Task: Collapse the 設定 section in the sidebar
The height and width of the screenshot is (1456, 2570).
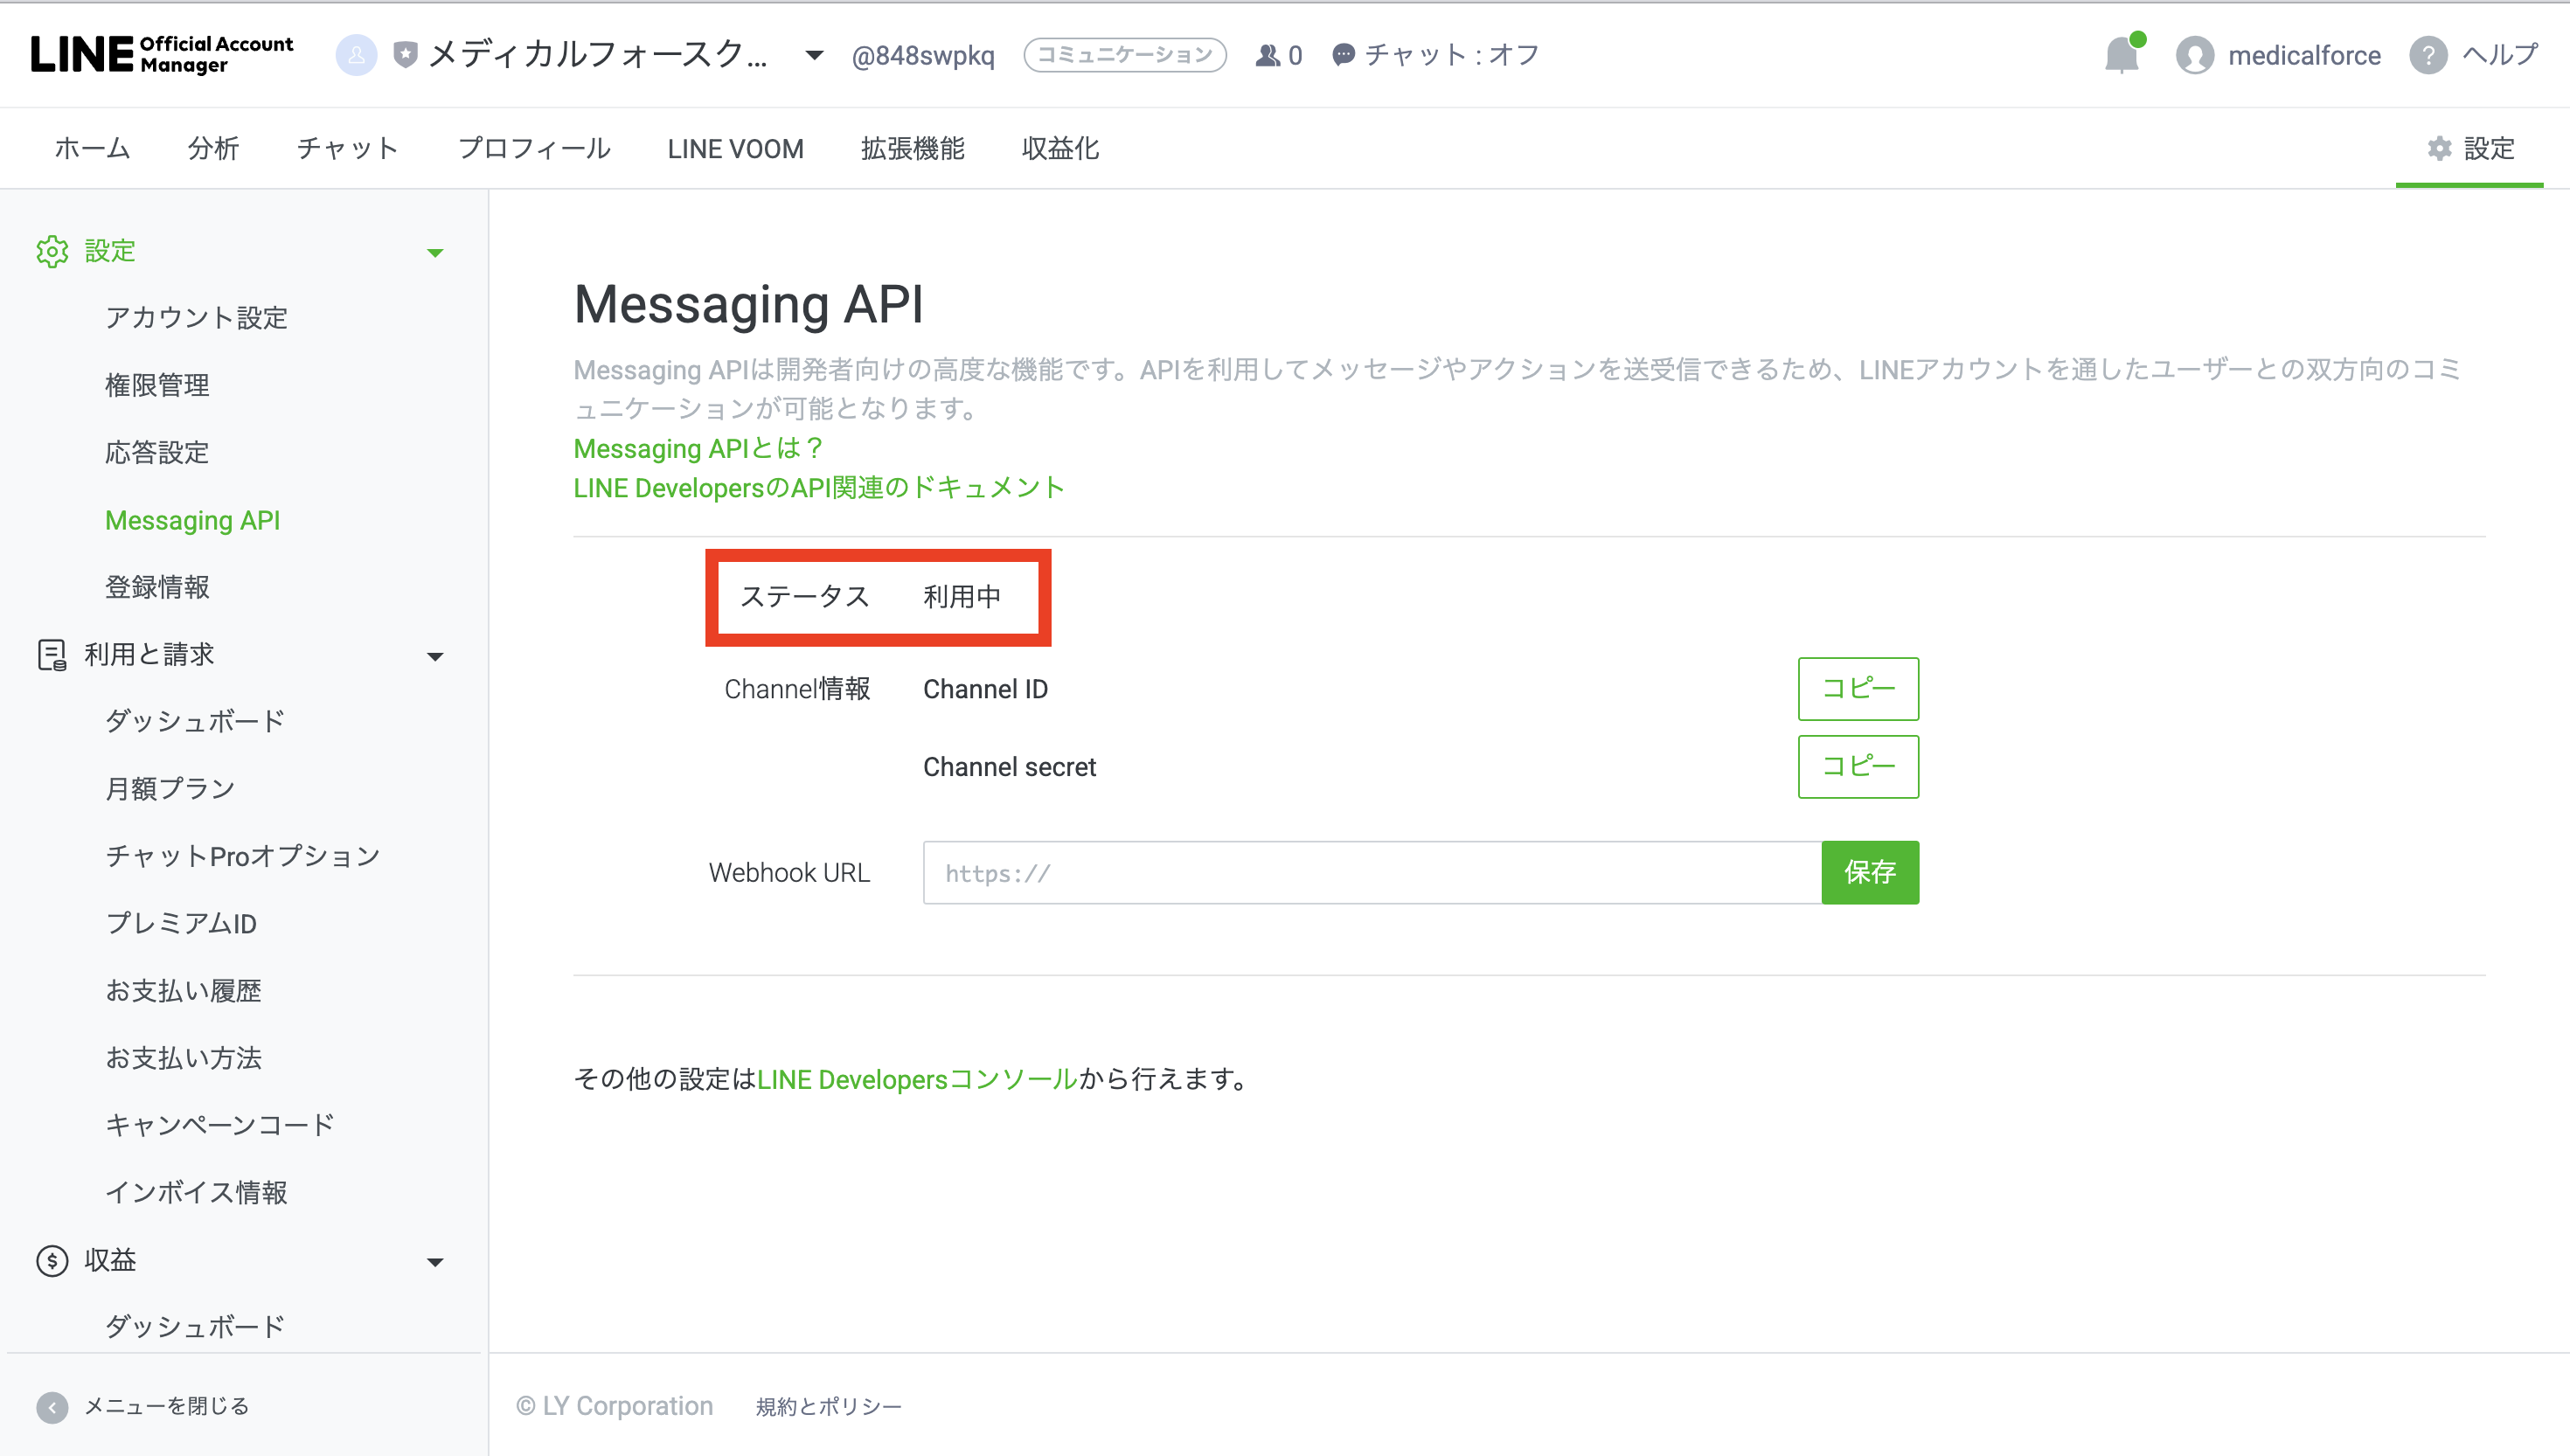Action: click(435, 252)
